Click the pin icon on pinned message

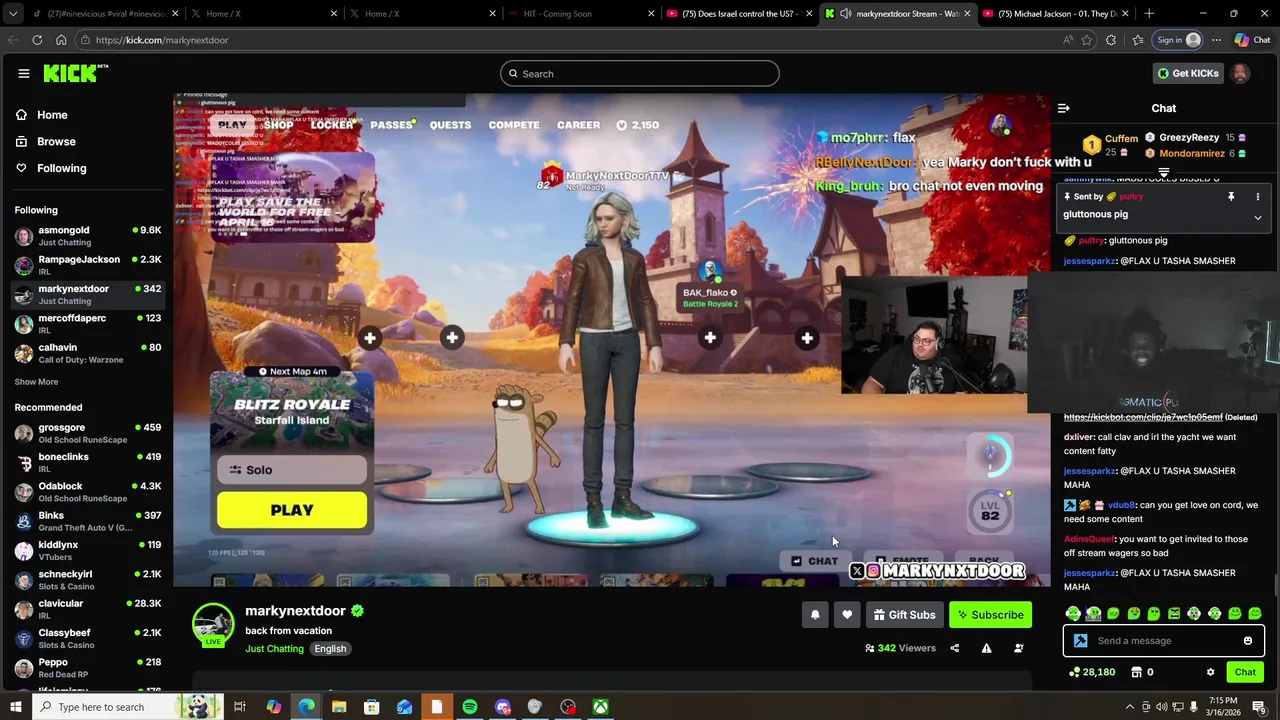1231,197
